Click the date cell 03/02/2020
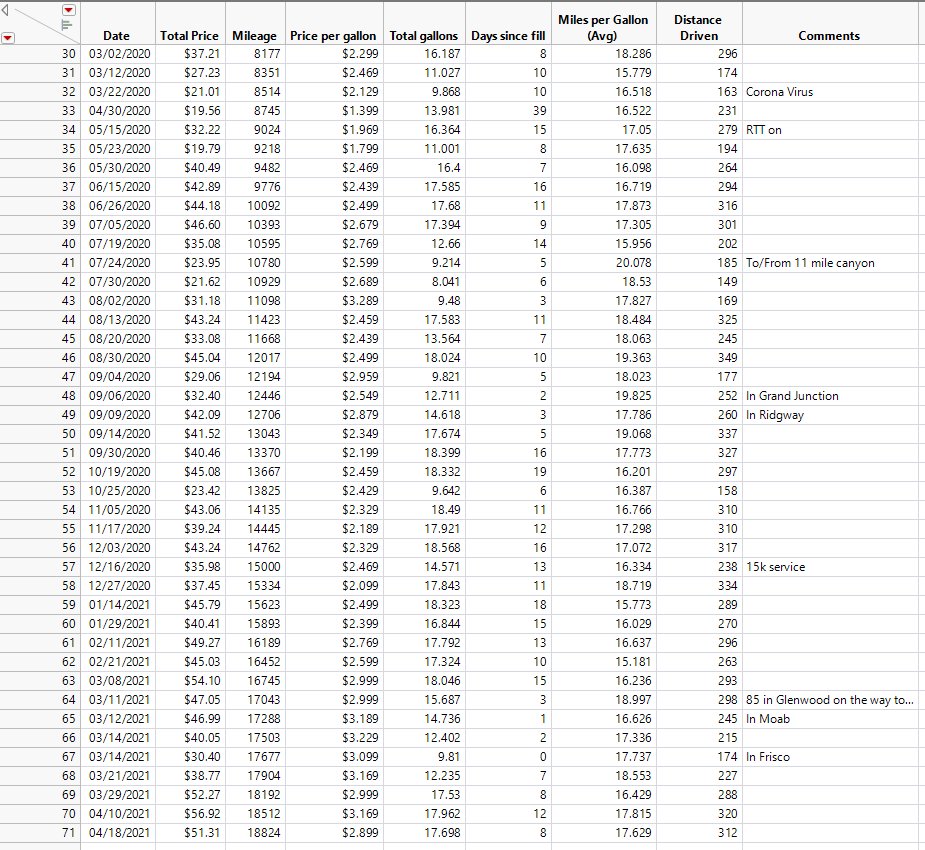Viewport: 925px width, 850px height. coord(120,54)
